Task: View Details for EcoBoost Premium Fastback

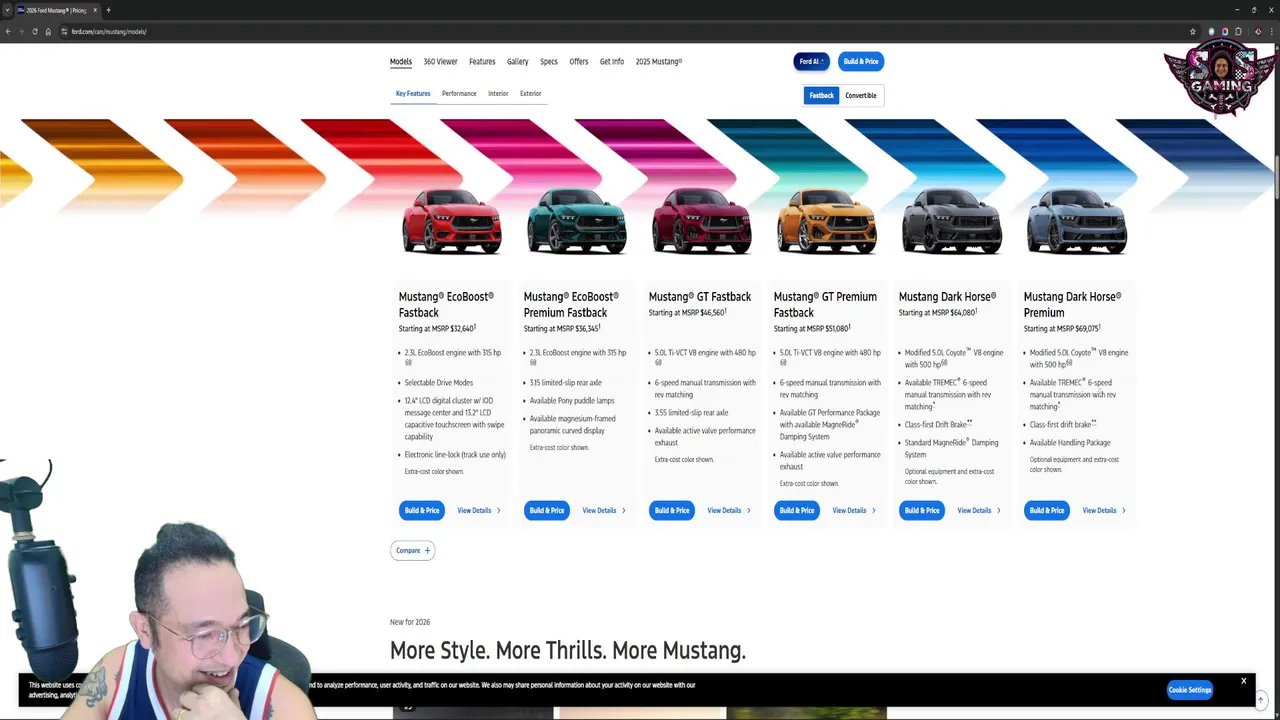Action: (604, 511)
